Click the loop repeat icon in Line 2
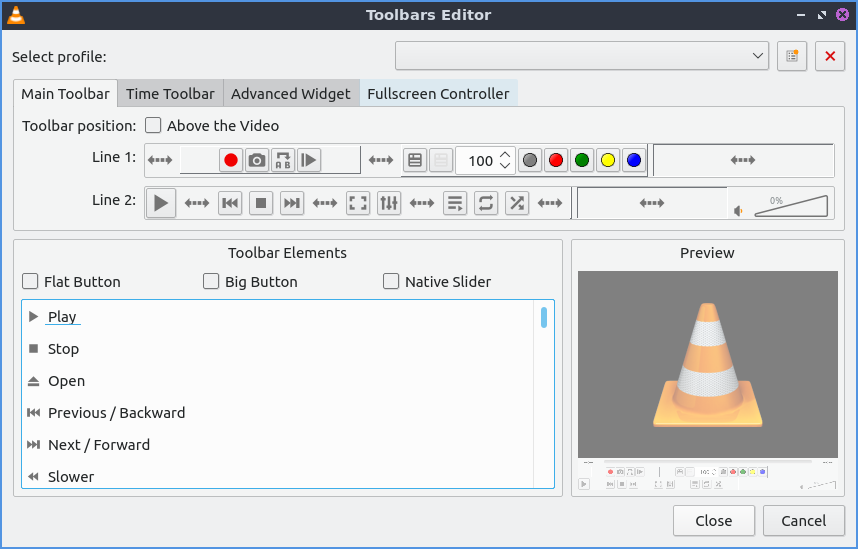 [x=485, y=203]
